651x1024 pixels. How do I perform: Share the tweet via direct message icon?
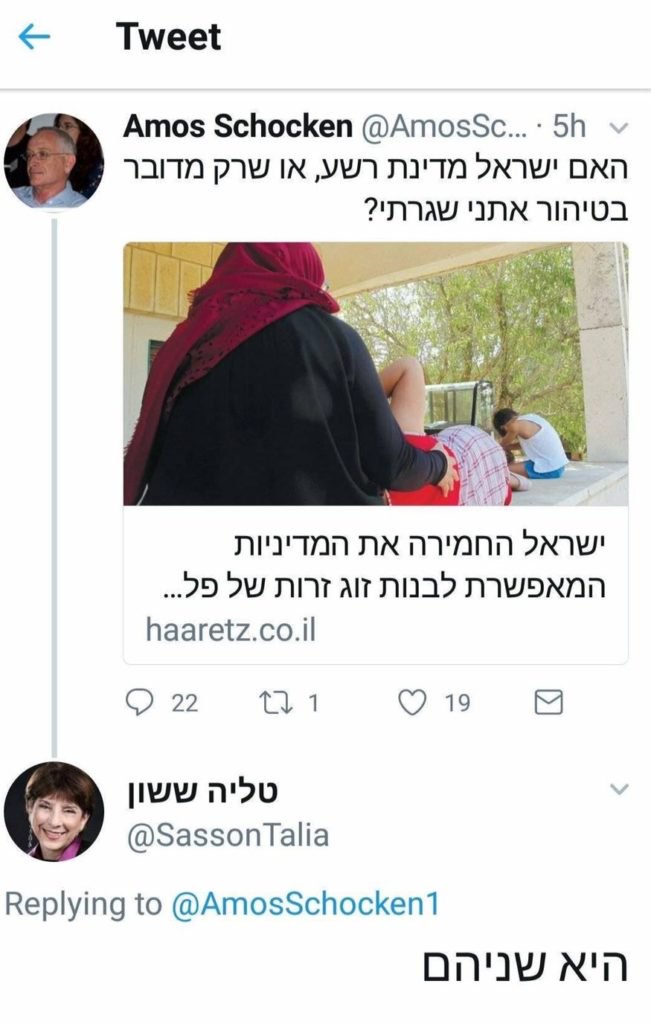548,703
